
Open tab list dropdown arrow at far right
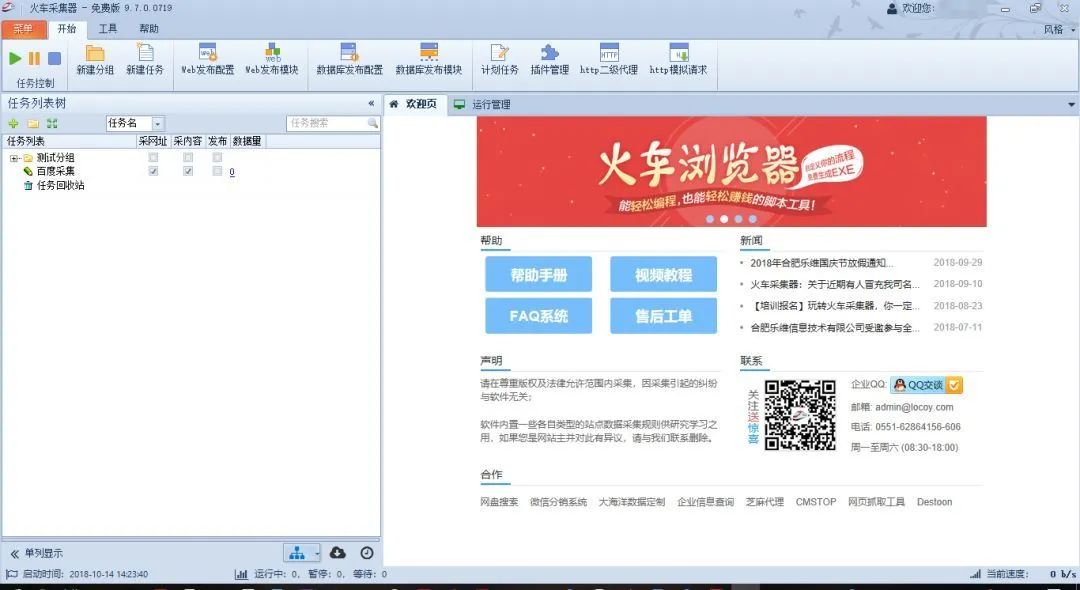coord(1072,105)
